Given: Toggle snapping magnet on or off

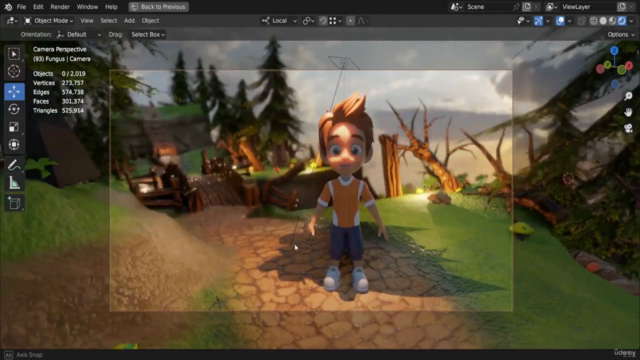Looking at the screenshot, I should [323, 21].
